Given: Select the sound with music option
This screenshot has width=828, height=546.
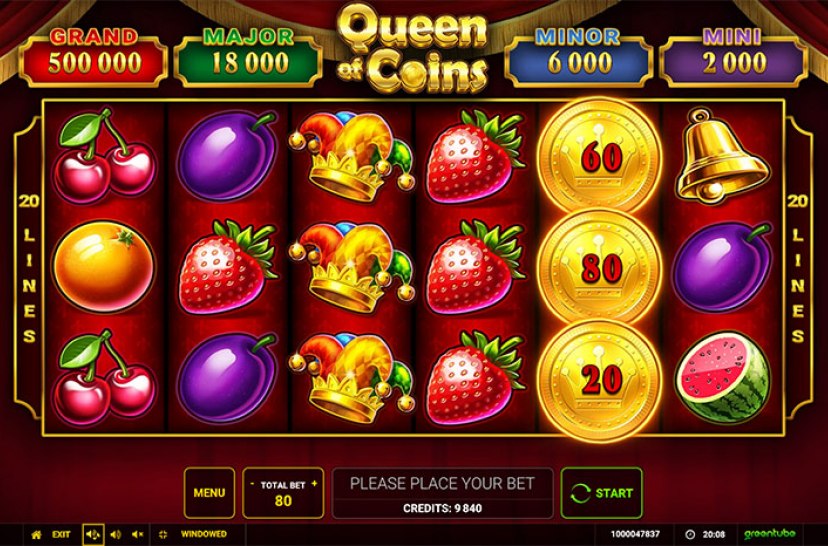Looking at the screenshot, I should (x=93, y=534).
